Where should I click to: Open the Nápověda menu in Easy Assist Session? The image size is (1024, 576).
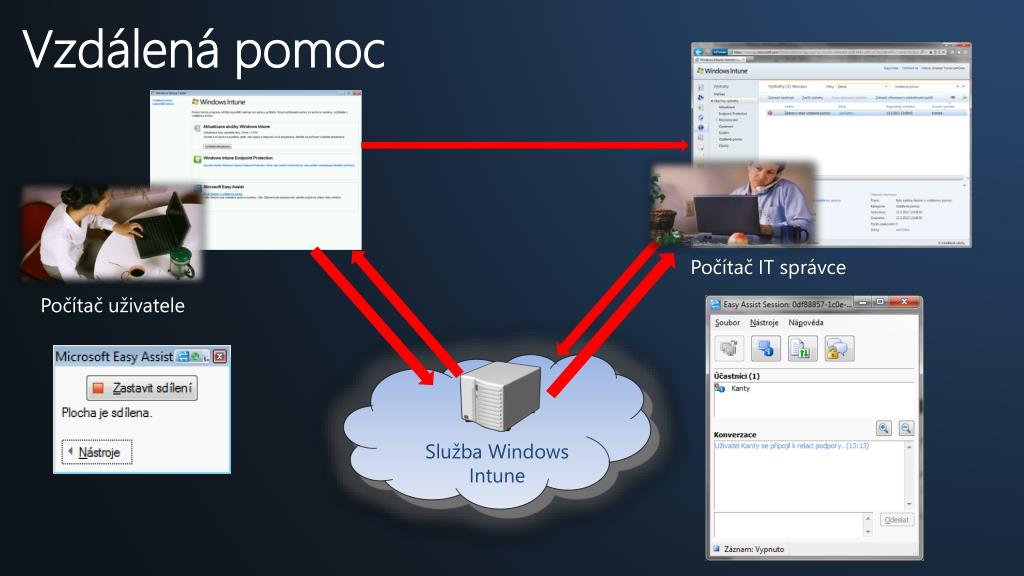tap(805, 323)
